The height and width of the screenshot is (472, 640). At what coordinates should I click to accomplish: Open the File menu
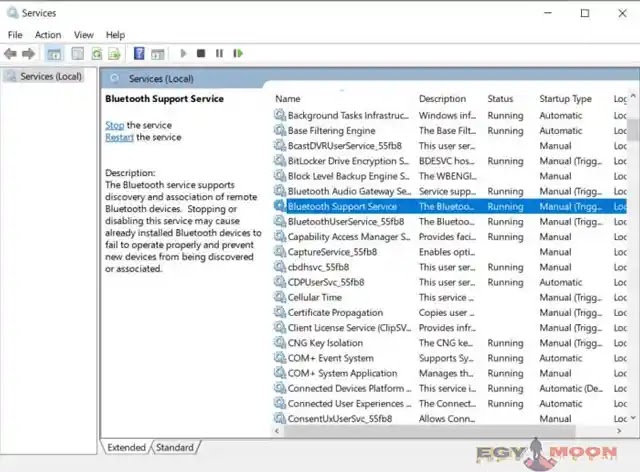pos(15,35)
